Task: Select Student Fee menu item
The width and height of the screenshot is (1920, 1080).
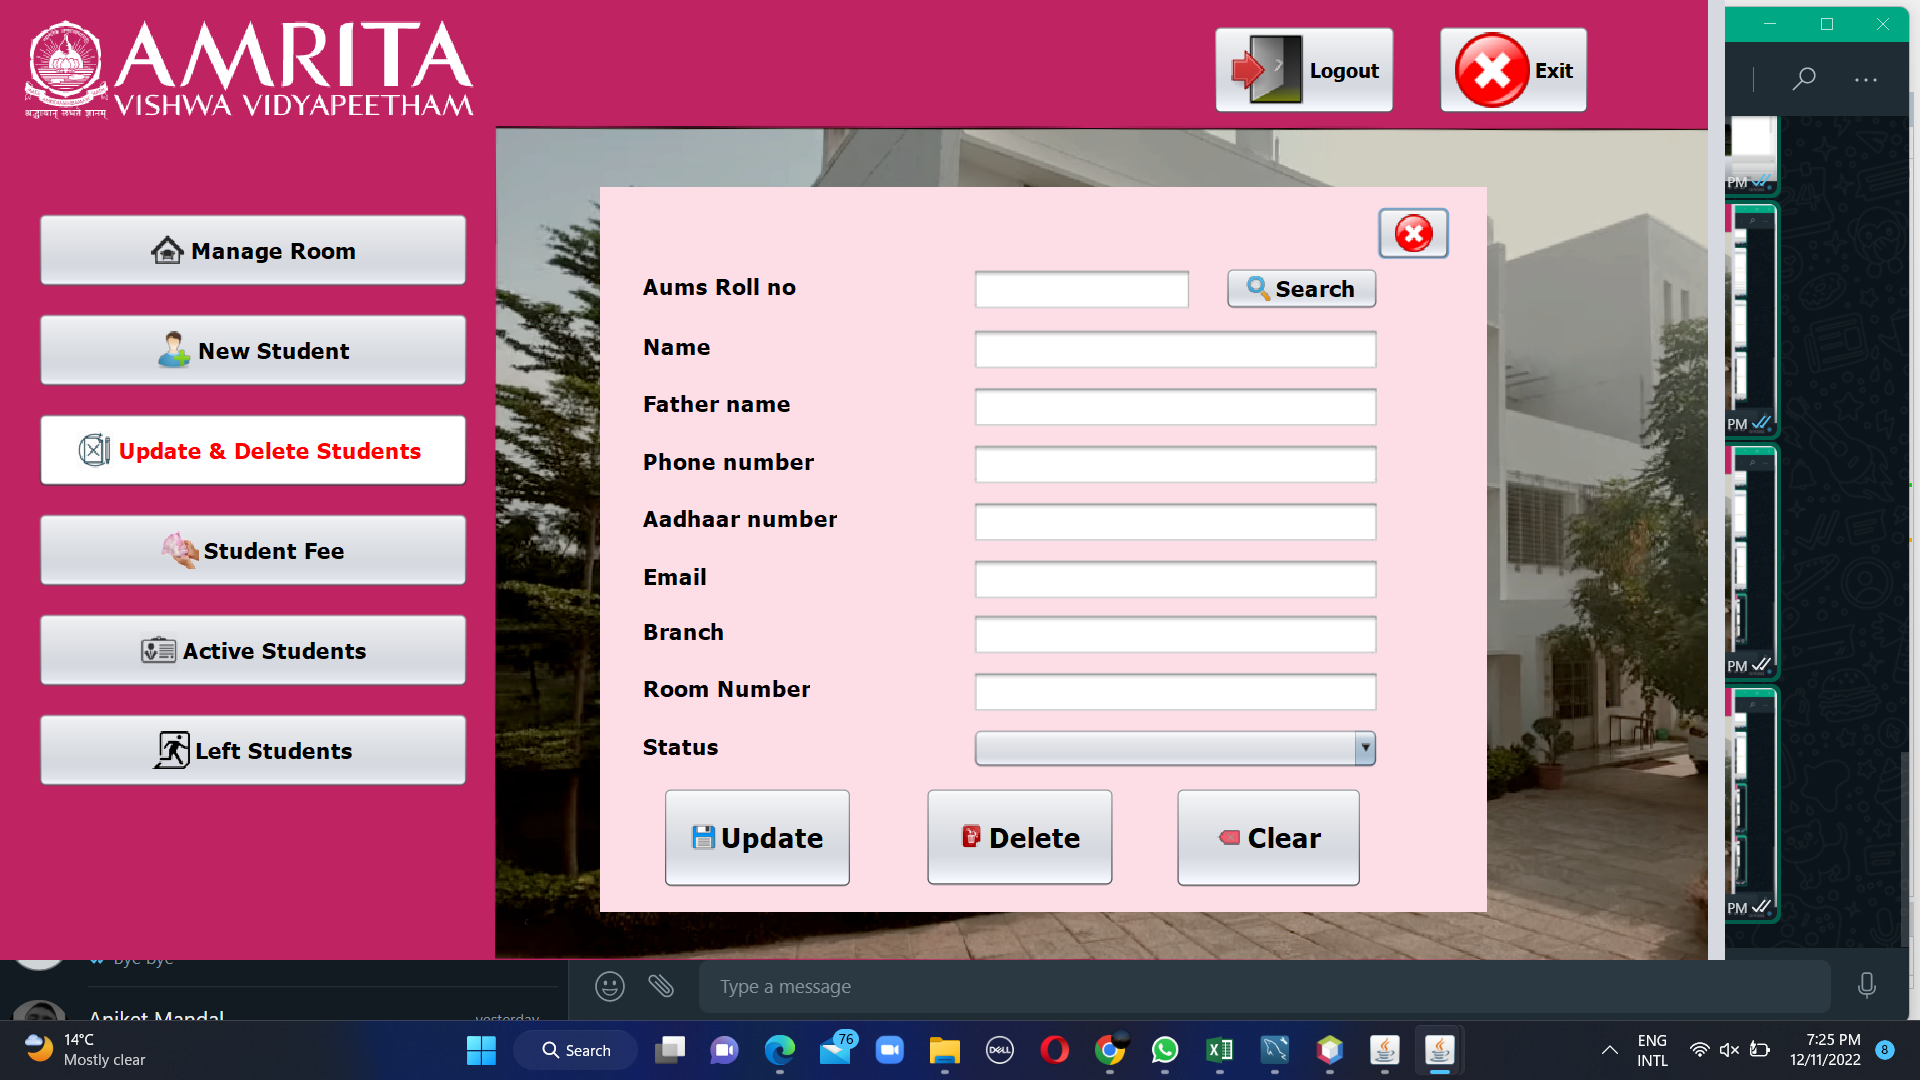Action: (253, 551)
